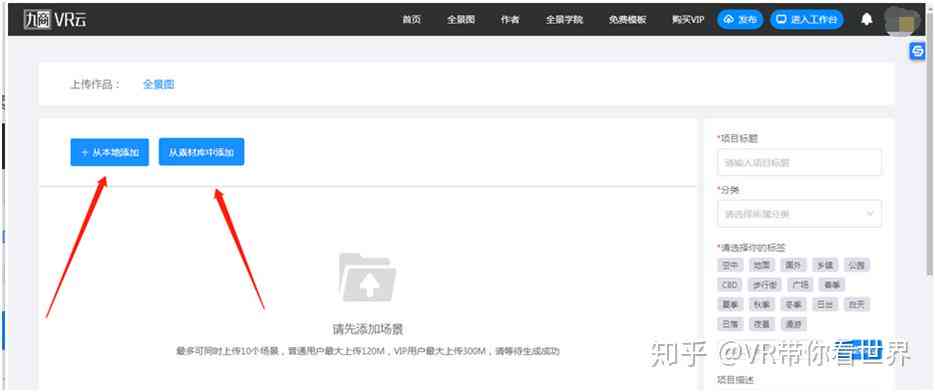Viewport: 935px width, 392px height.
Task: Open the 免费模板 navigation item
Action: (x=627, y=20)
